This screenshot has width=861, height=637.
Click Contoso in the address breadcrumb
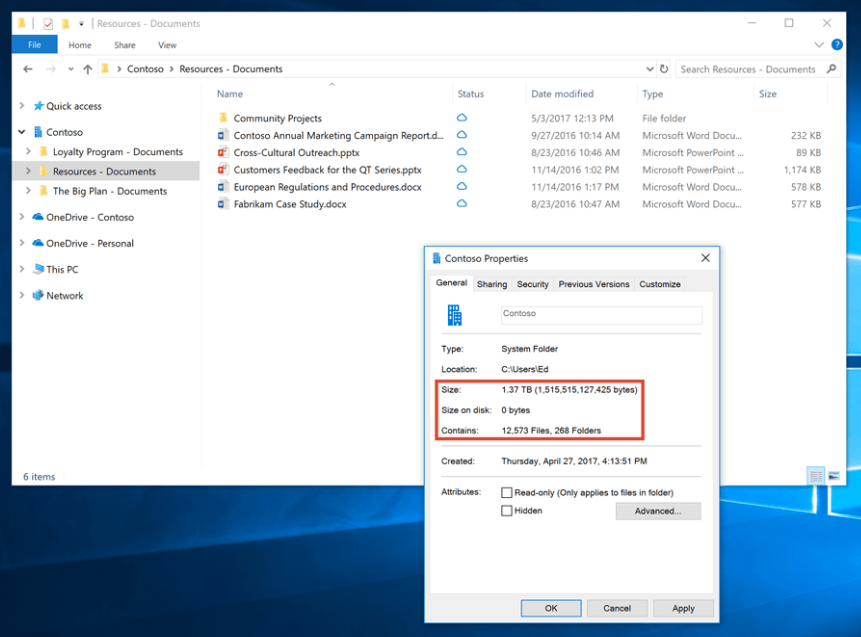point(145,69)
